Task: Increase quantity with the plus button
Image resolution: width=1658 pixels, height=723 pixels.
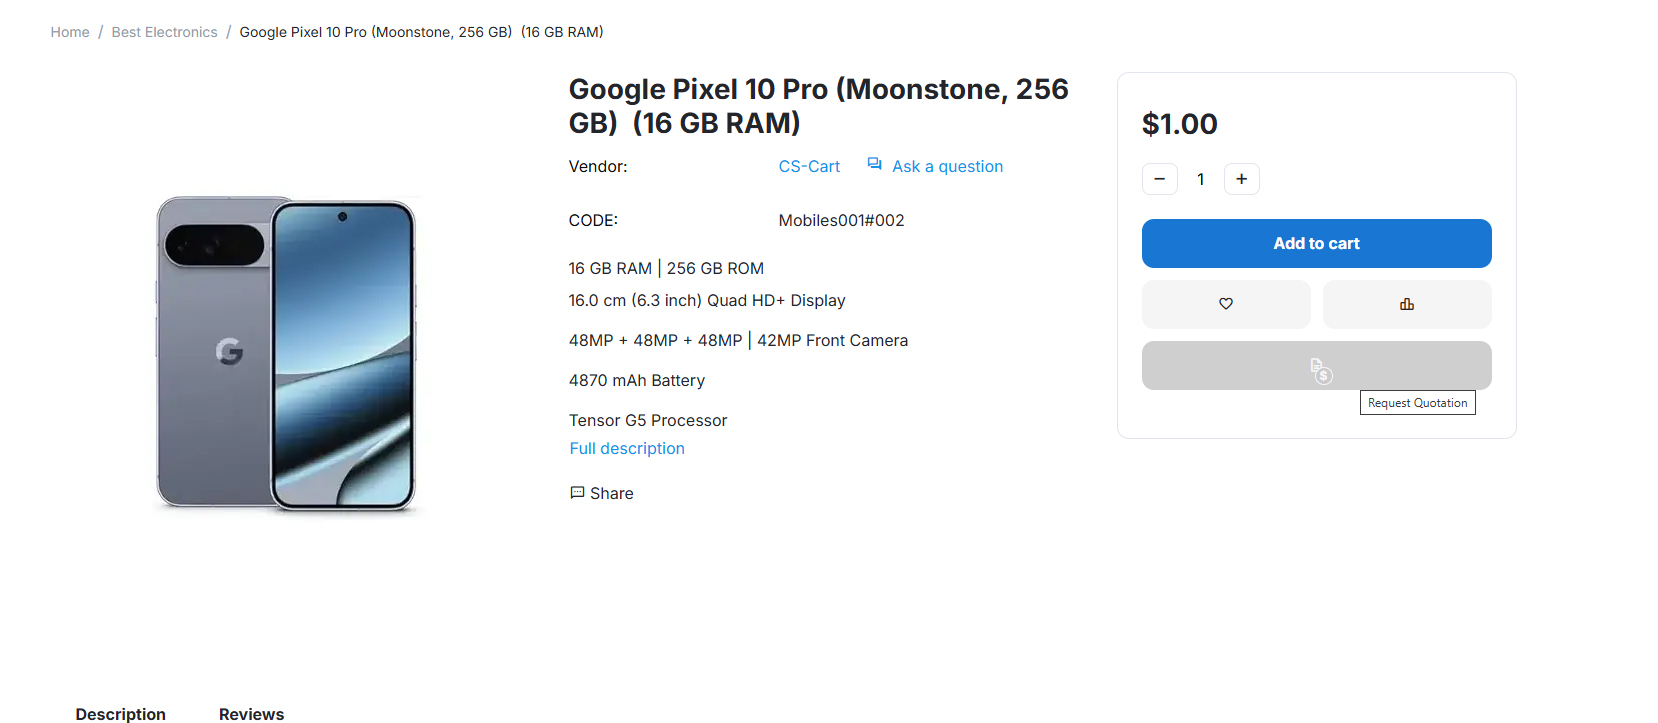Action: coord(1241,179)
